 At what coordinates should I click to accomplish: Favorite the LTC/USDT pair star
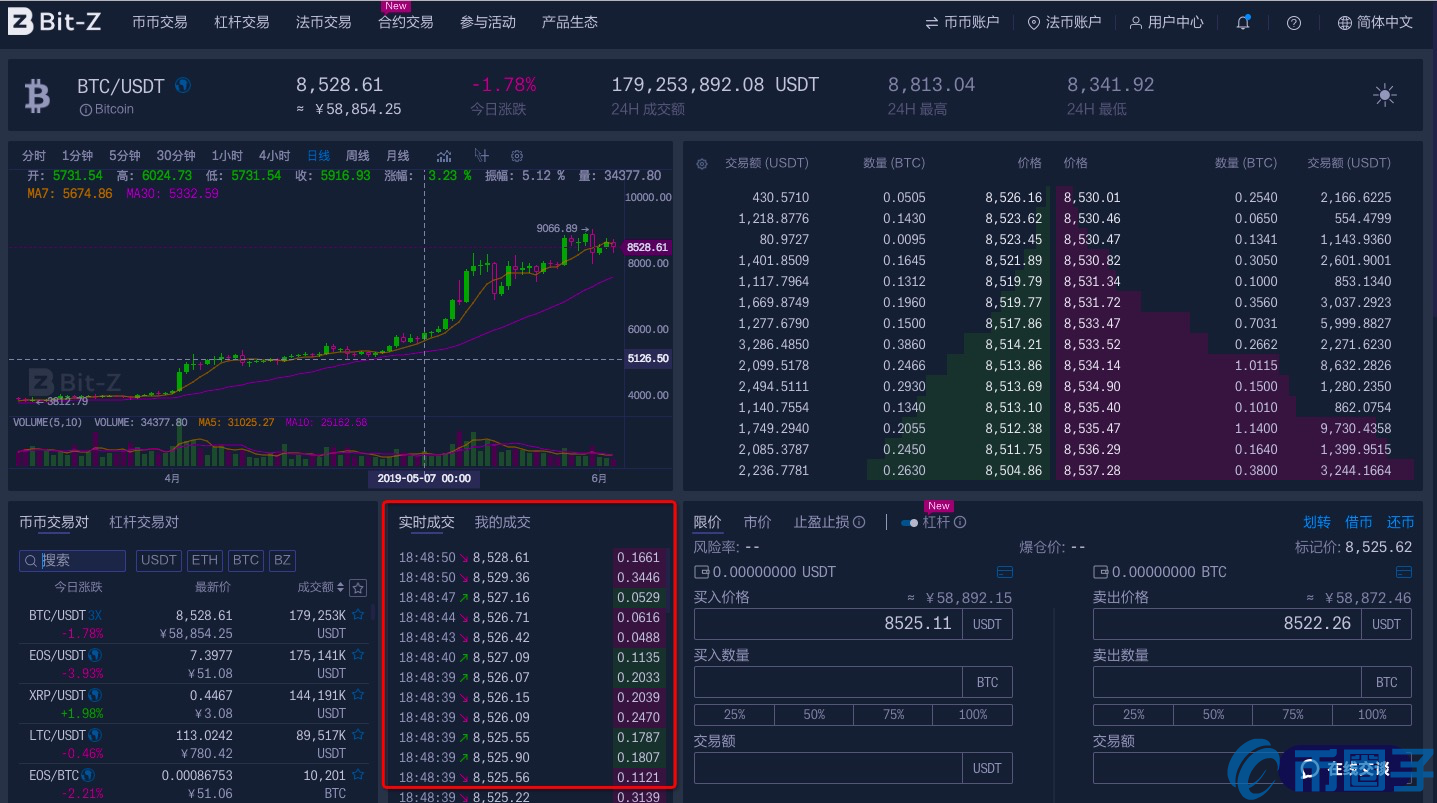pyautogui.click(x=357, y=735)
